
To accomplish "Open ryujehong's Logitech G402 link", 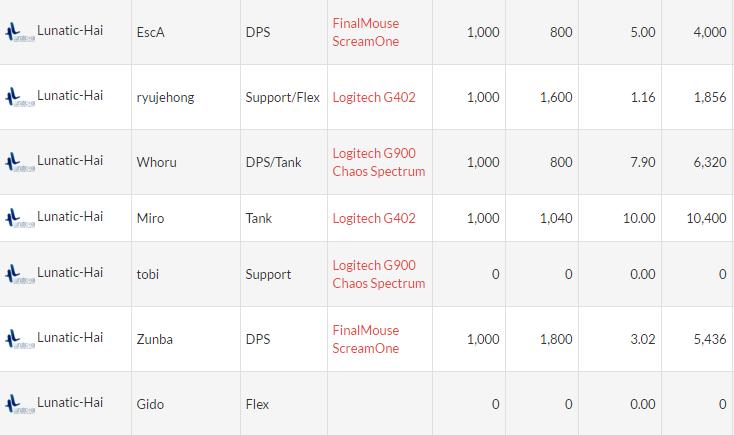I will click(x=374, y=97).
